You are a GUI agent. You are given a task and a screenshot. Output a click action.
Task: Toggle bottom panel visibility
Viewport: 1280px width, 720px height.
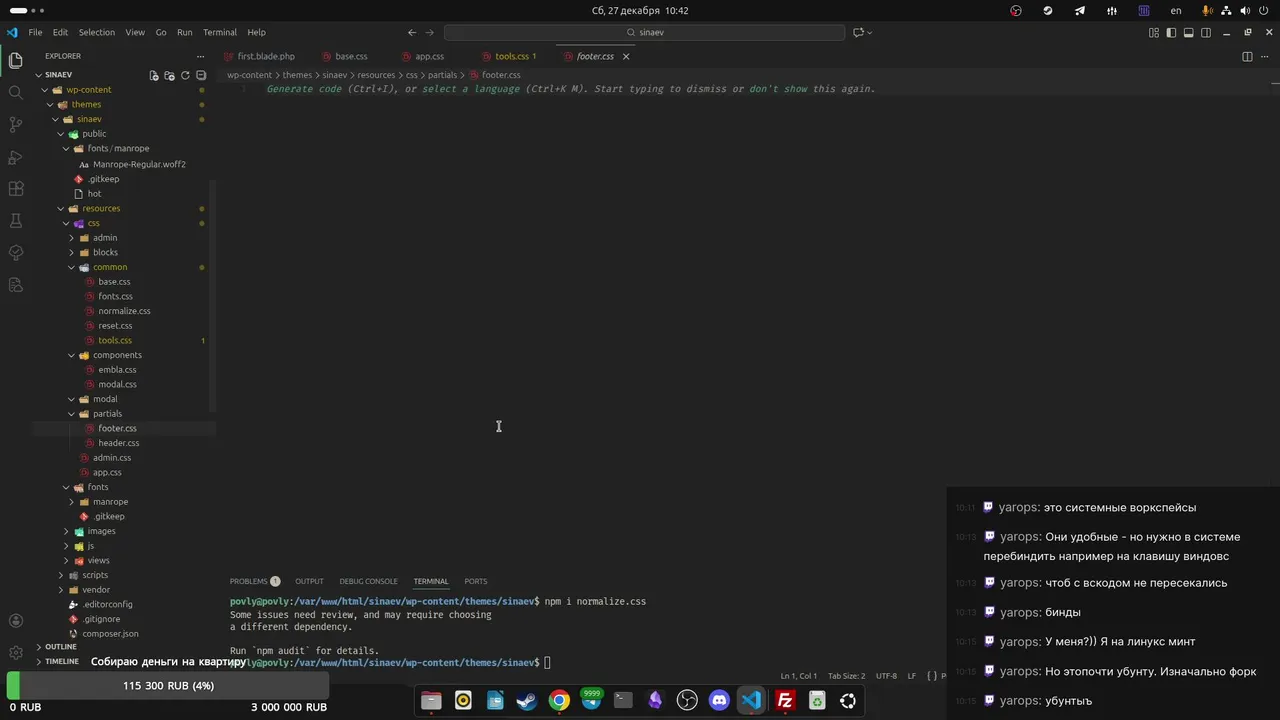click(x=1188, y=32)
